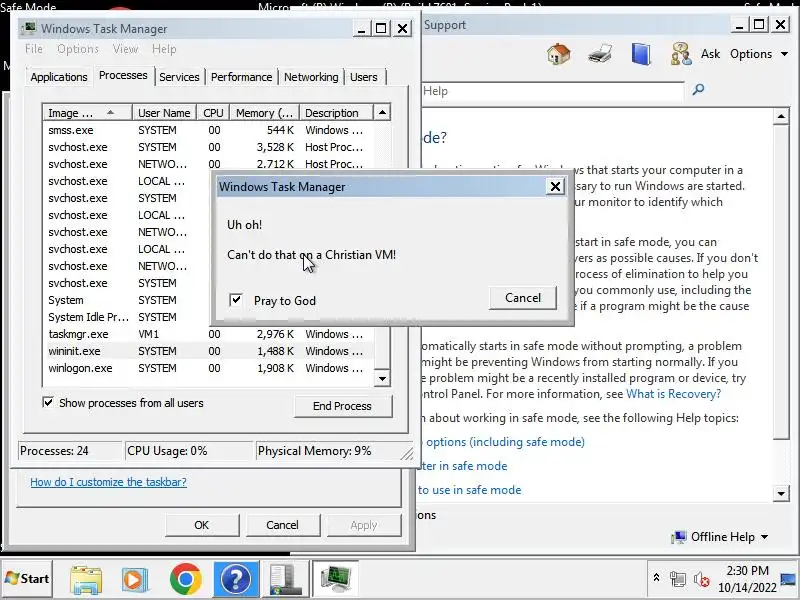Switch to the Services tab

click(x=179, y=77)
